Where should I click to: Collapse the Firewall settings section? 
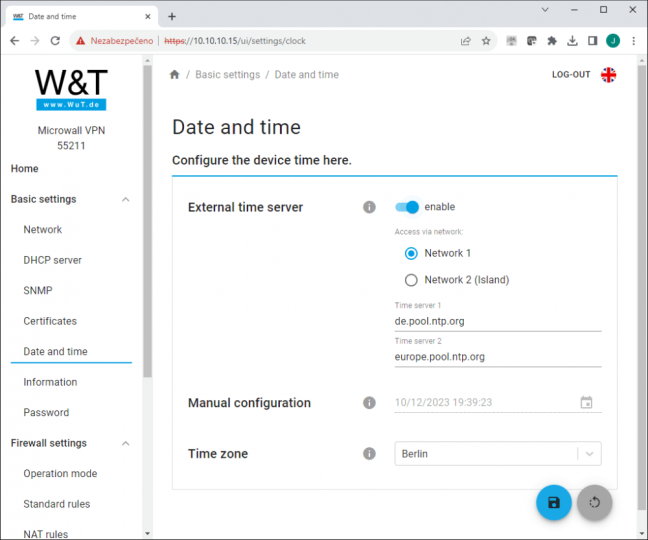tap(126, 443)
